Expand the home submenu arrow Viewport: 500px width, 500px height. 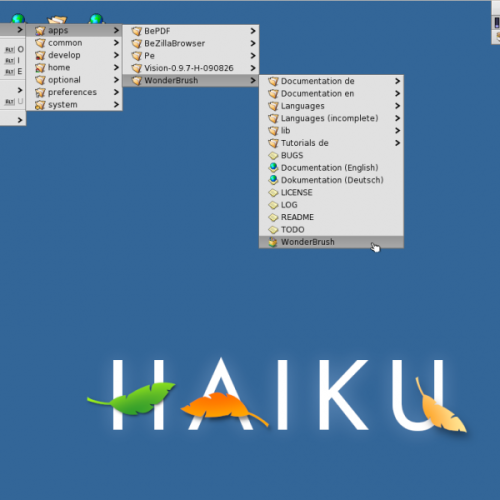click(x=116, y=67)
